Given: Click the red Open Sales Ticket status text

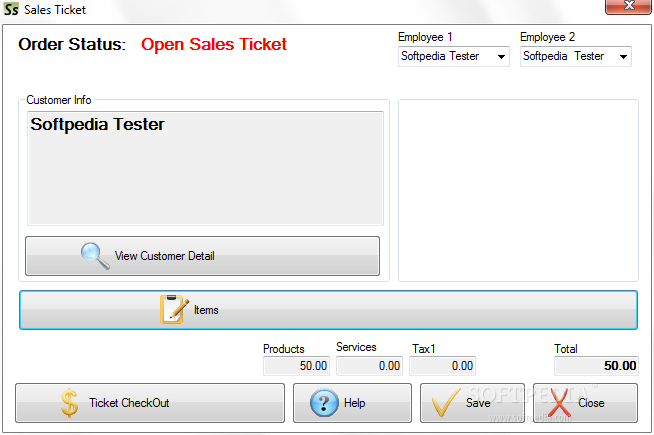Looking at the screenshot, I should [214, 44].
